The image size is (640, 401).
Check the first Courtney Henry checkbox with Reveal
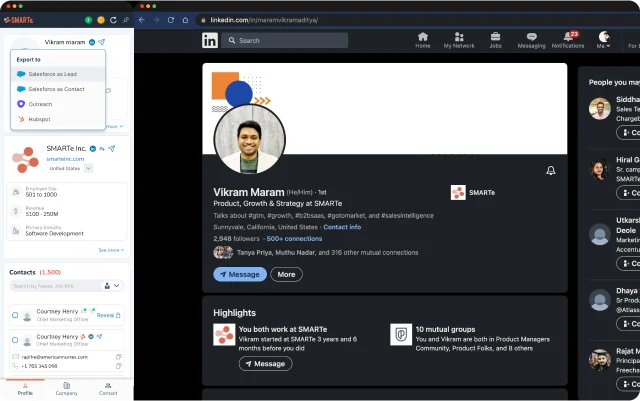tap(15, 315)
